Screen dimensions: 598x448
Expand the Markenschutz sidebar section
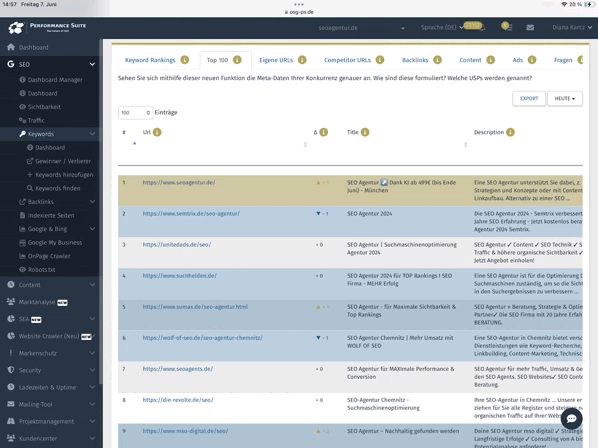[x=92, y=353]
